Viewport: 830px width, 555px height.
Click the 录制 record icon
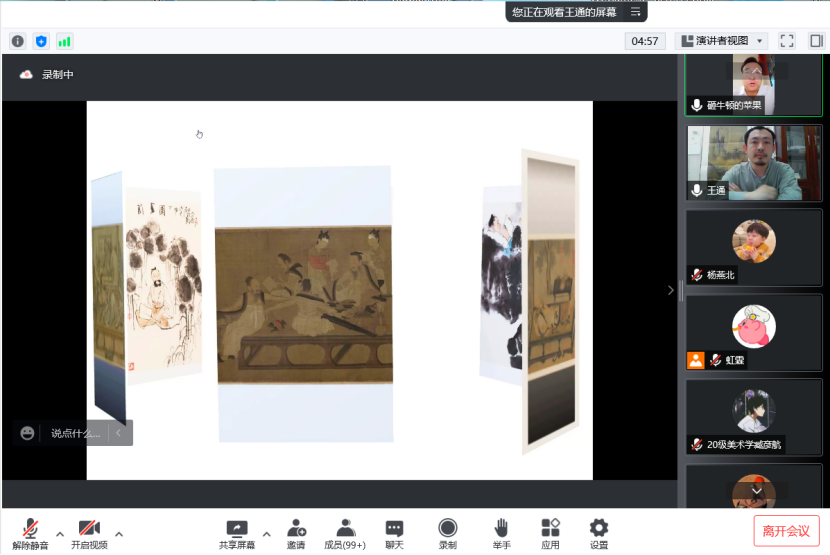pos(447,533)
